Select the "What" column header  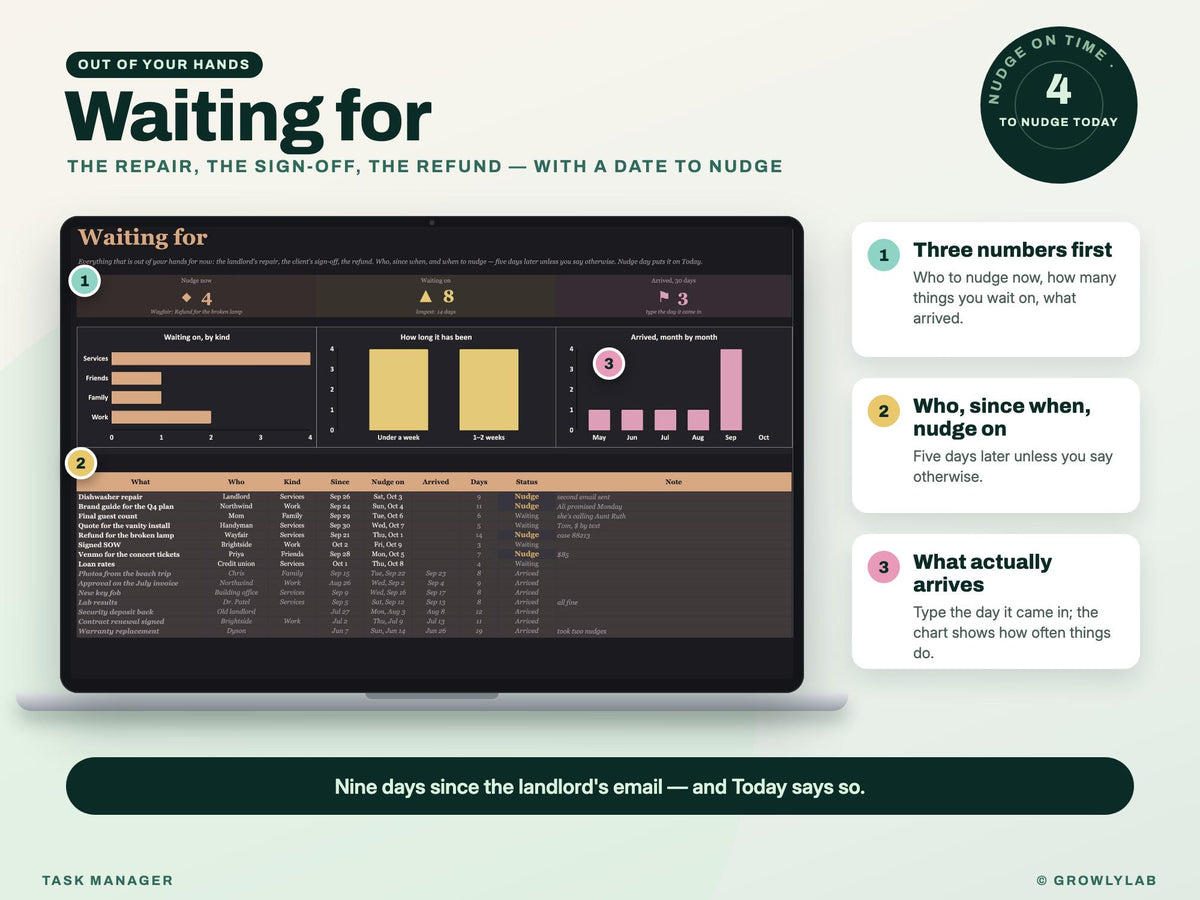[x=141, y=482]
